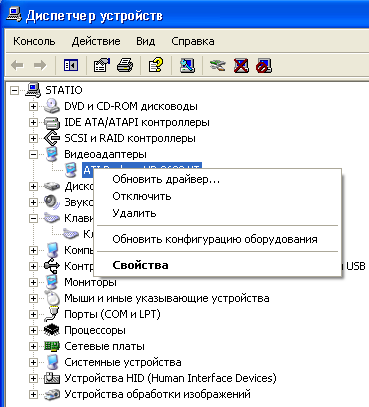Open the Консоль menu
Viewport: 369px width, 407px height.
pos(34,41)
